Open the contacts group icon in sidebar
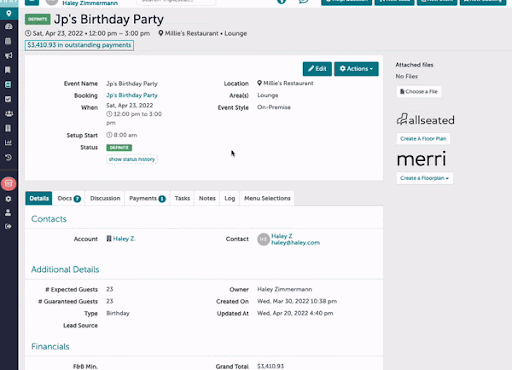The height and width of the screenshot is (370, 512). coord(9,114)
